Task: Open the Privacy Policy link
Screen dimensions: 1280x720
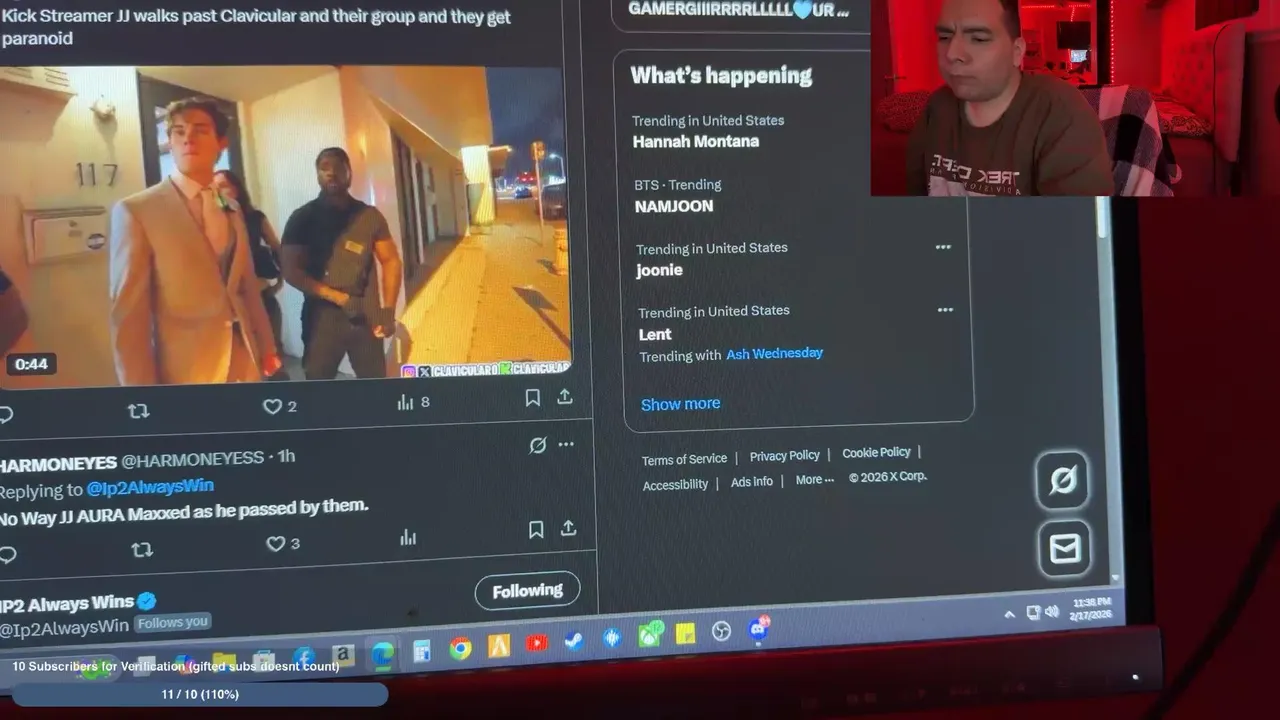Action: [x=784, y=456]
